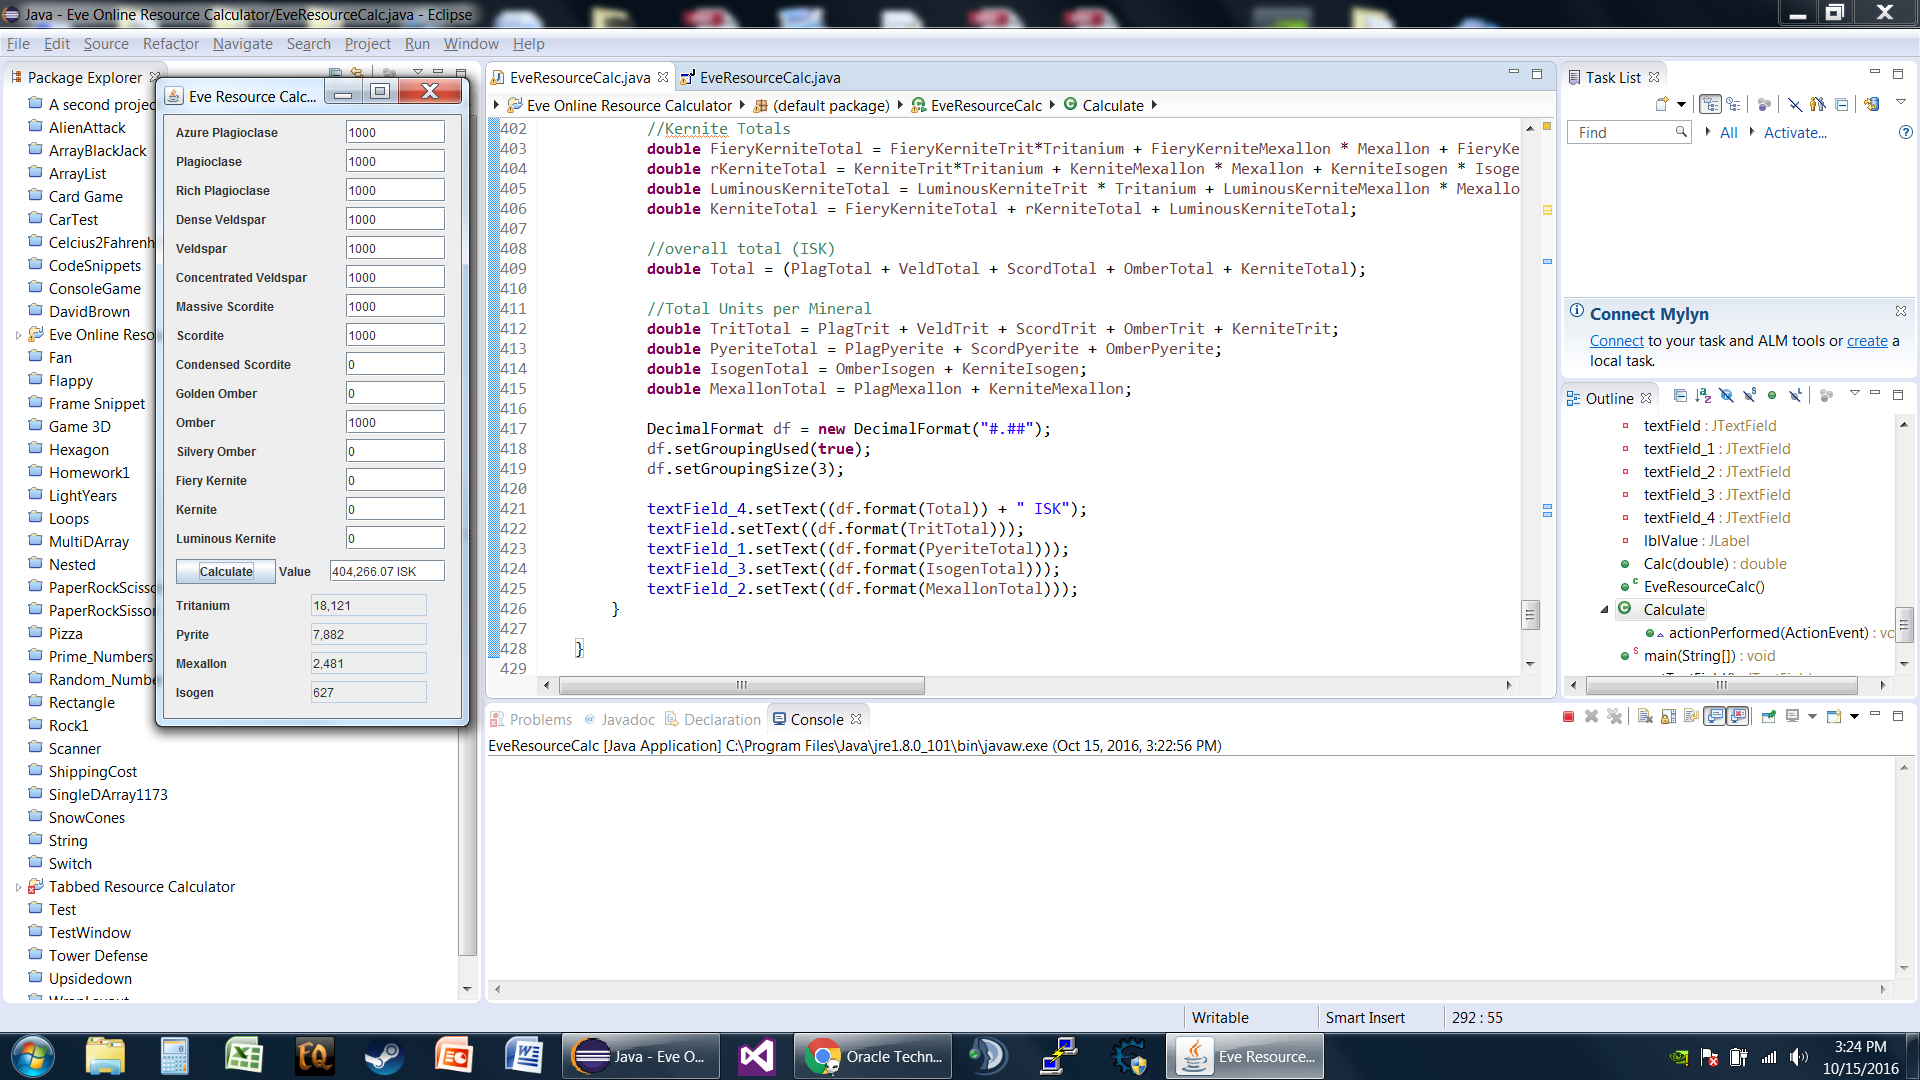Toggle Categorized presentation in Task List

click(x=1710, y=104)
